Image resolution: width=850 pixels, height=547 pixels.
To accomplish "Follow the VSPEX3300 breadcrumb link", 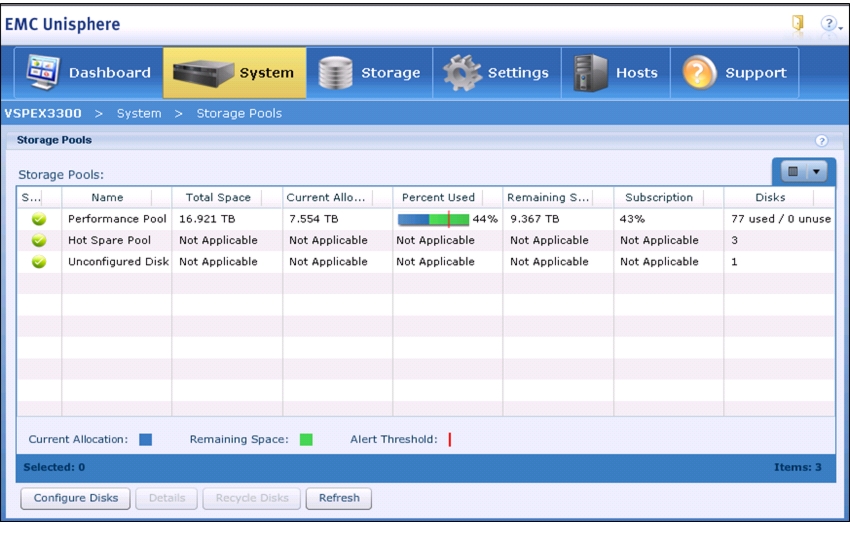I will (x=43, y=113).
